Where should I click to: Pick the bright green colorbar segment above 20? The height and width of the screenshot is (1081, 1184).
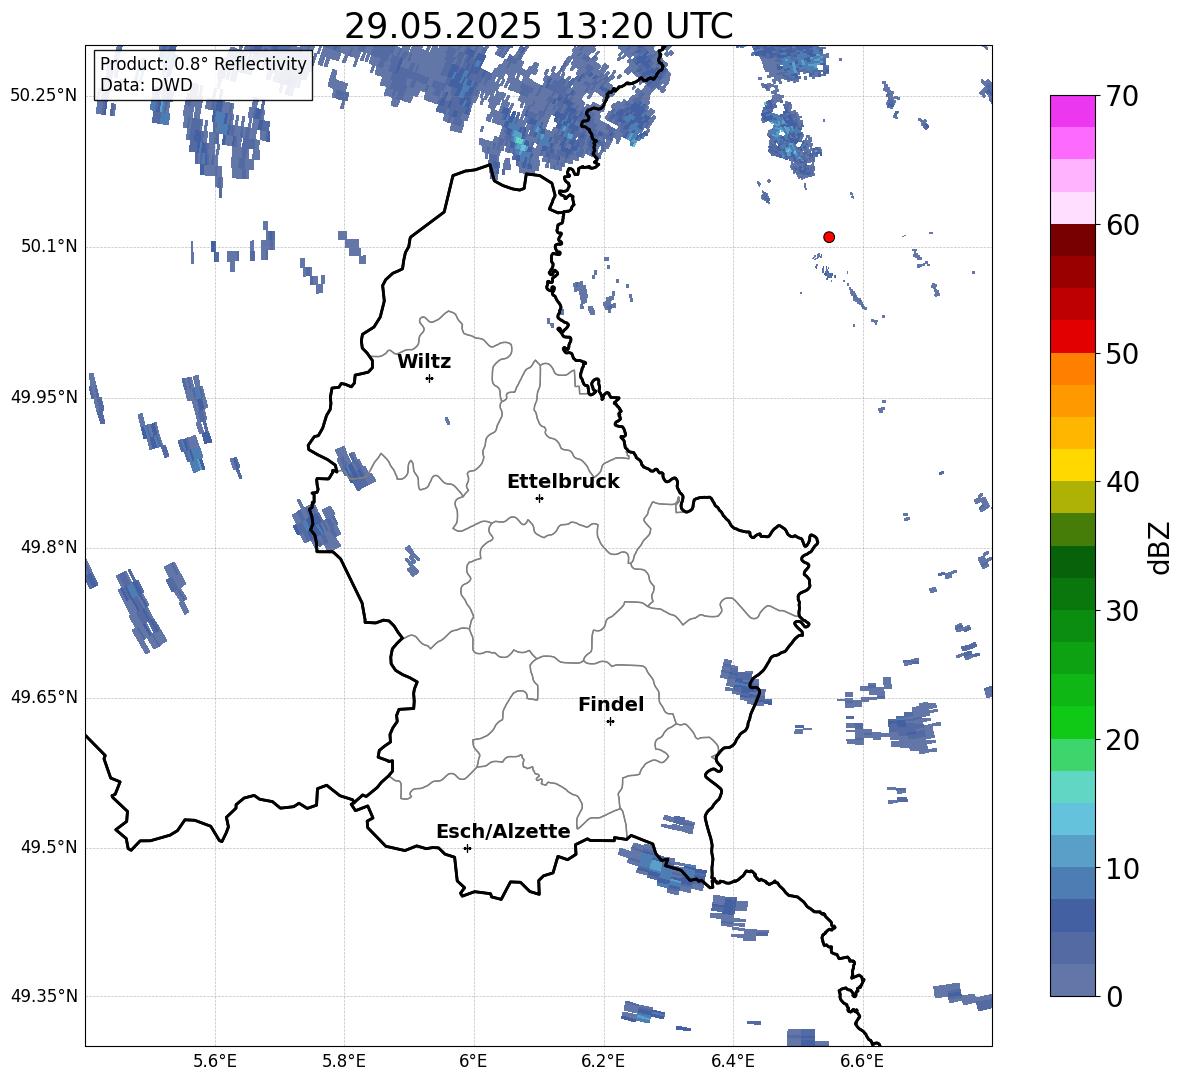coord(1073,722)
